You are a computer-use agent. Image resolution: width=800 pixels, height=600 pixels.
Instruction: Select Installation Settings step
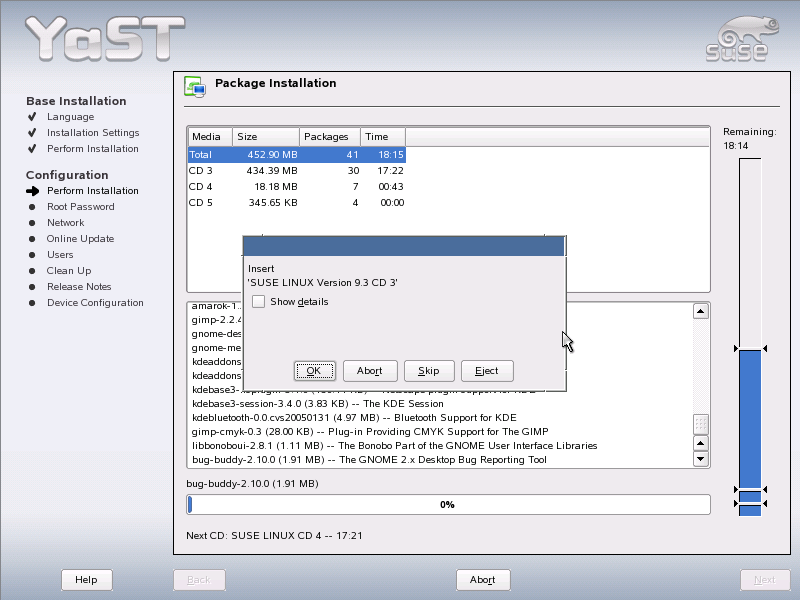pyautogui.click(x=93, y=133)
